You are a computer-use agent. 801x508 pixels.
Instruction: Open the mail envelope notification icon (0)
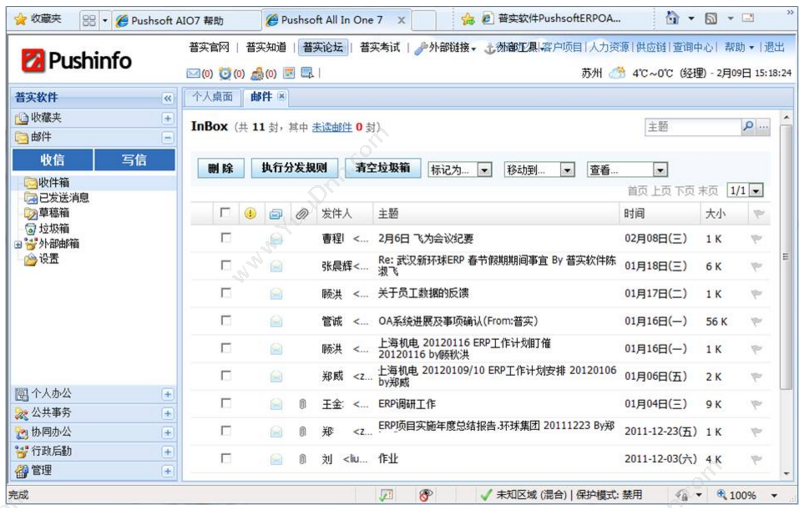pos(193,74)
